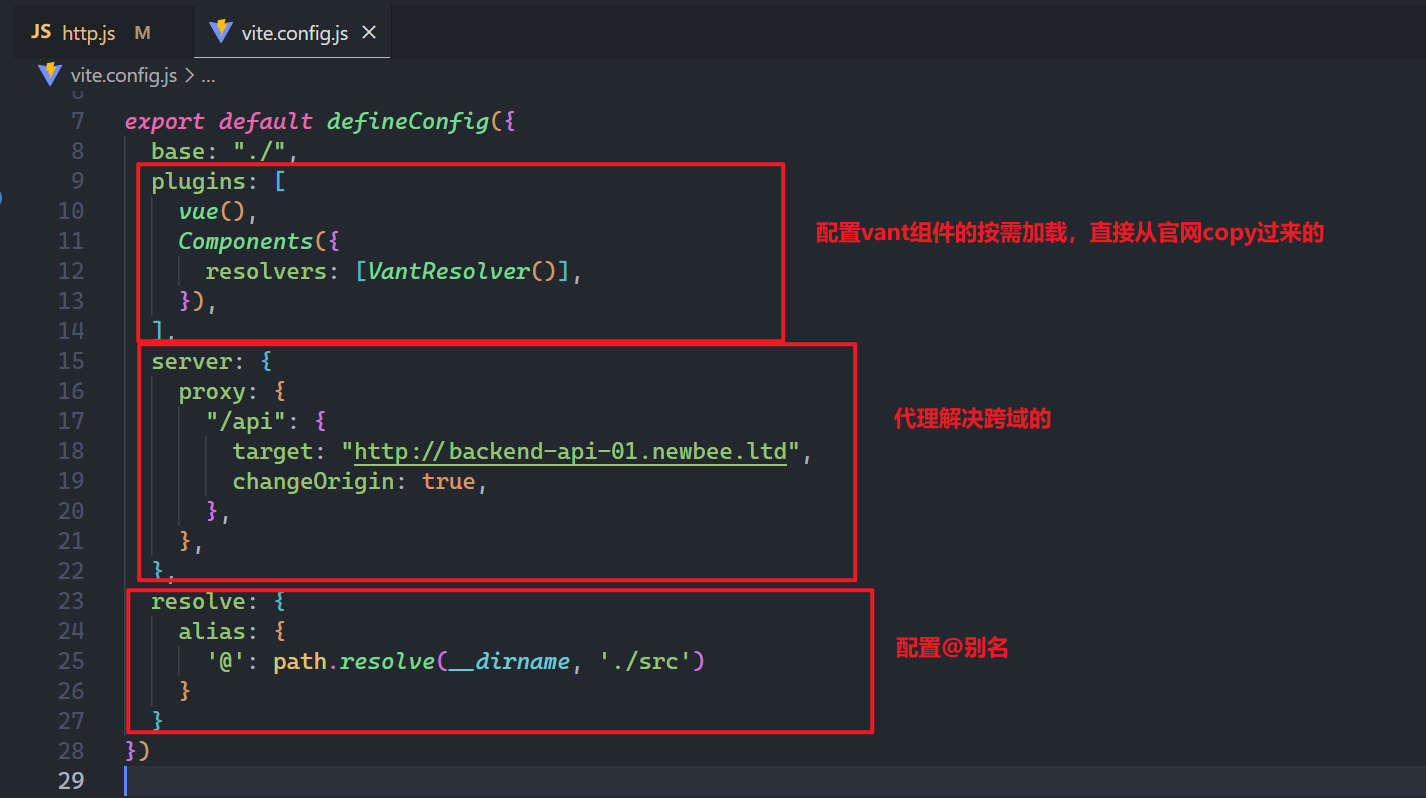Click the Vite icon in the breadcrumb
The height and width of the screenshot is (798, 1426).
pyautogui.click(x=49, y=75)
